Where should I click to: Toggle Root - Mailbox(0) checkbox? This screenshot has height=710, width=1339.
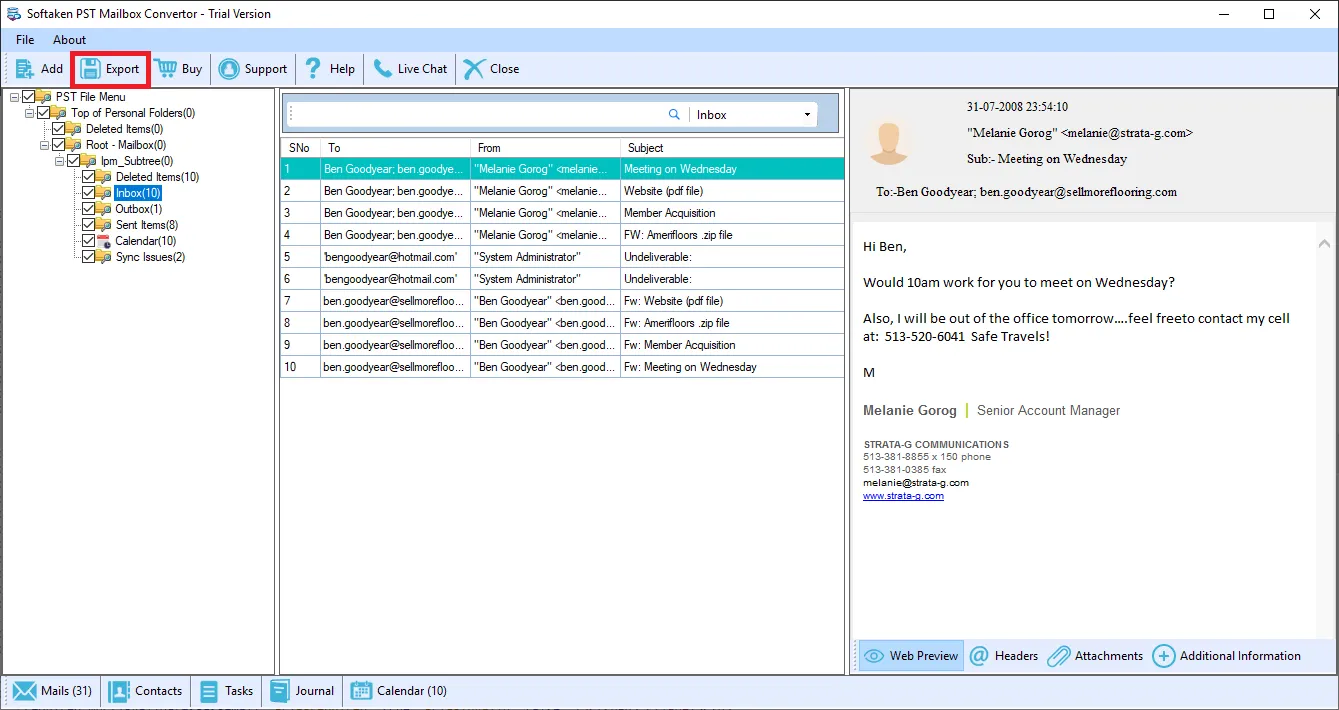tap(58, 145)
